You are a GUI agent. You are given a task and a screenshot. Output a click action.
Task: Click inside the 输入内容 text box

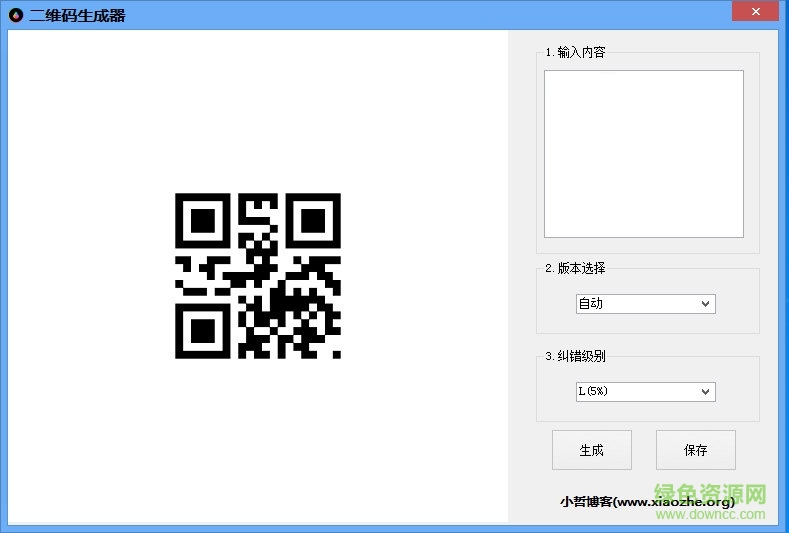pyautogui.click(x=644, y=154)
